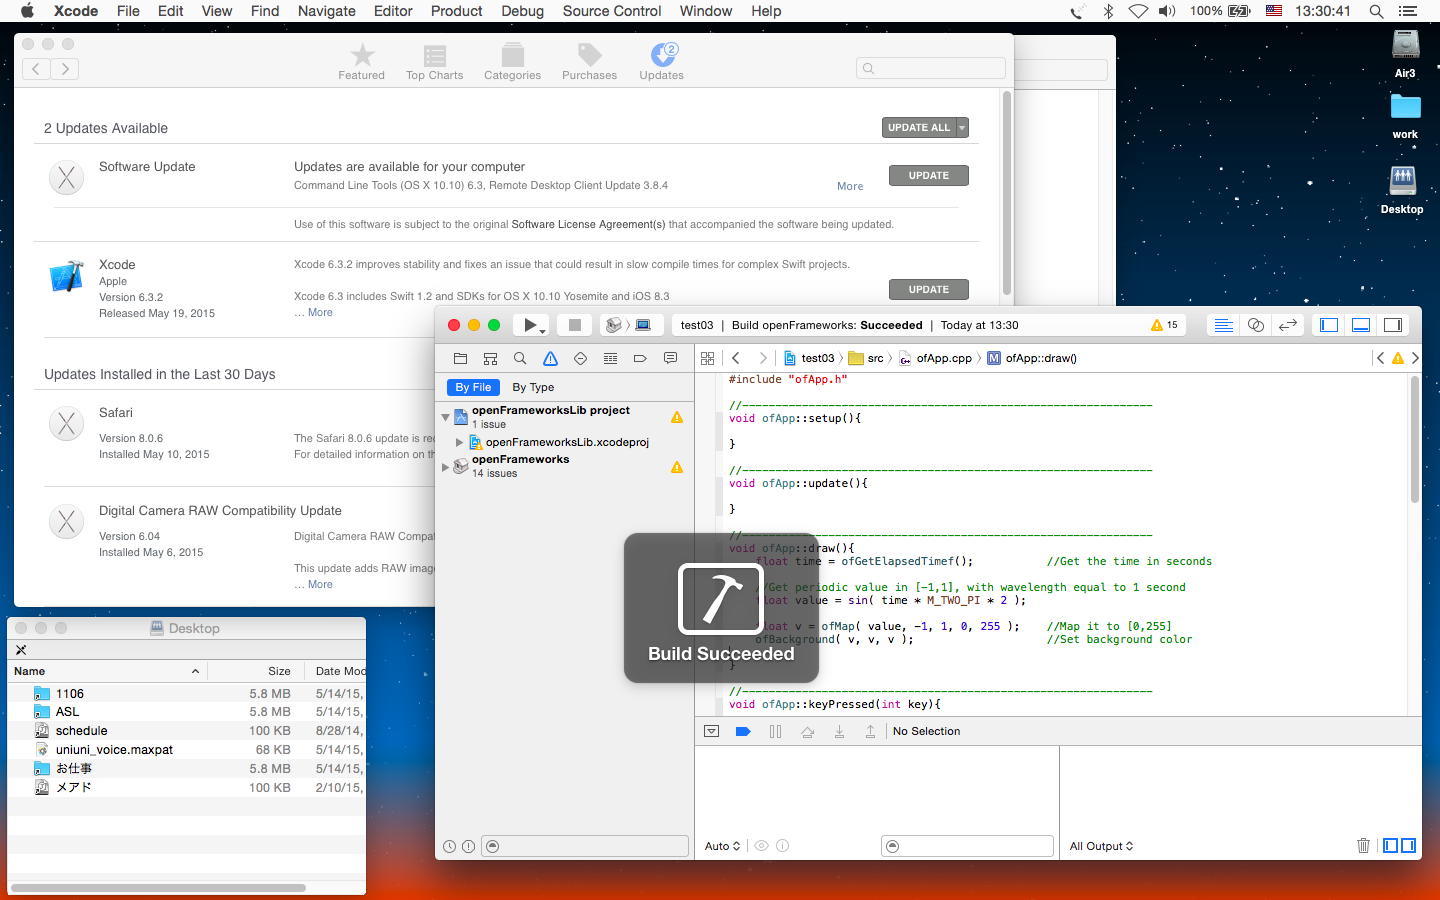Expand openFrameworksLib.xcodeproj row

[x=460, y=442]
